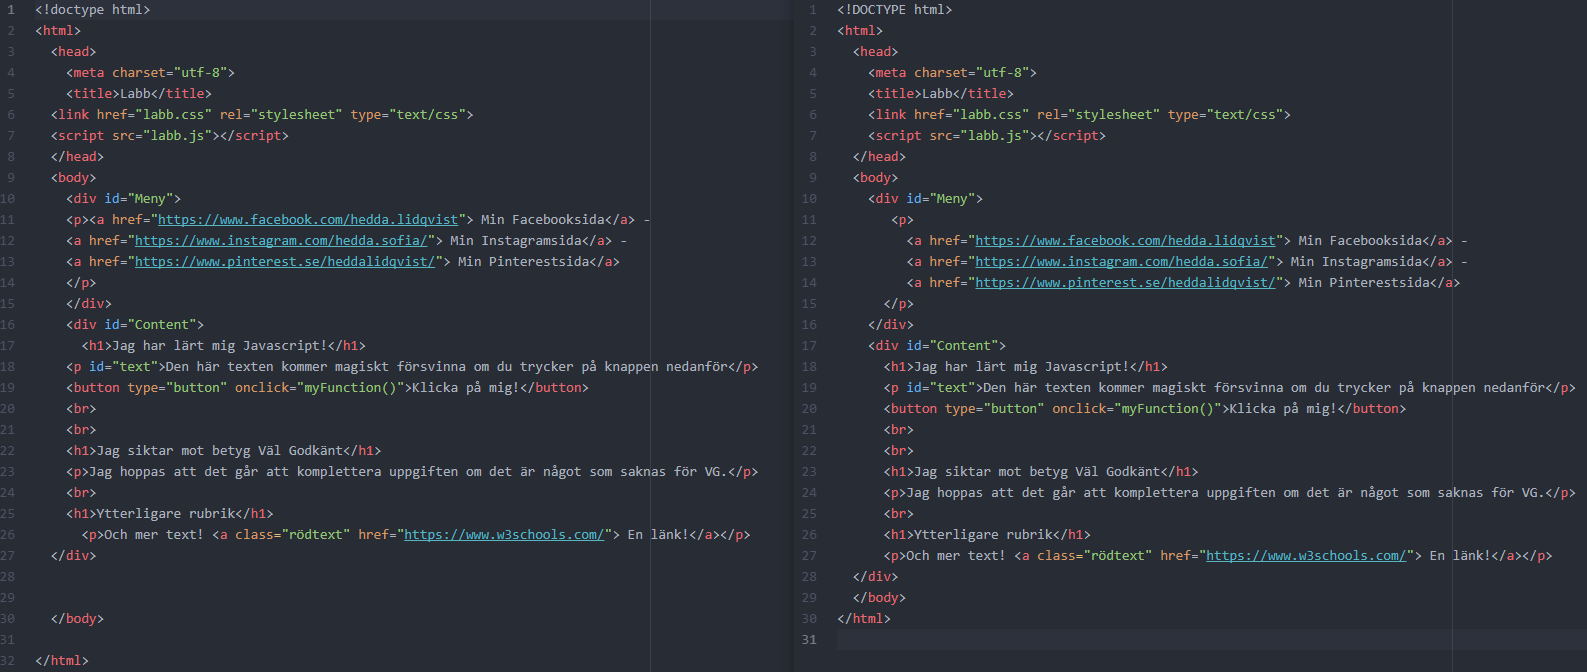Click meta charset="utf-8" tag in left pane
Image resolution: width=1587 pixels, height=672 pixels.
click(x=151, y=73)
